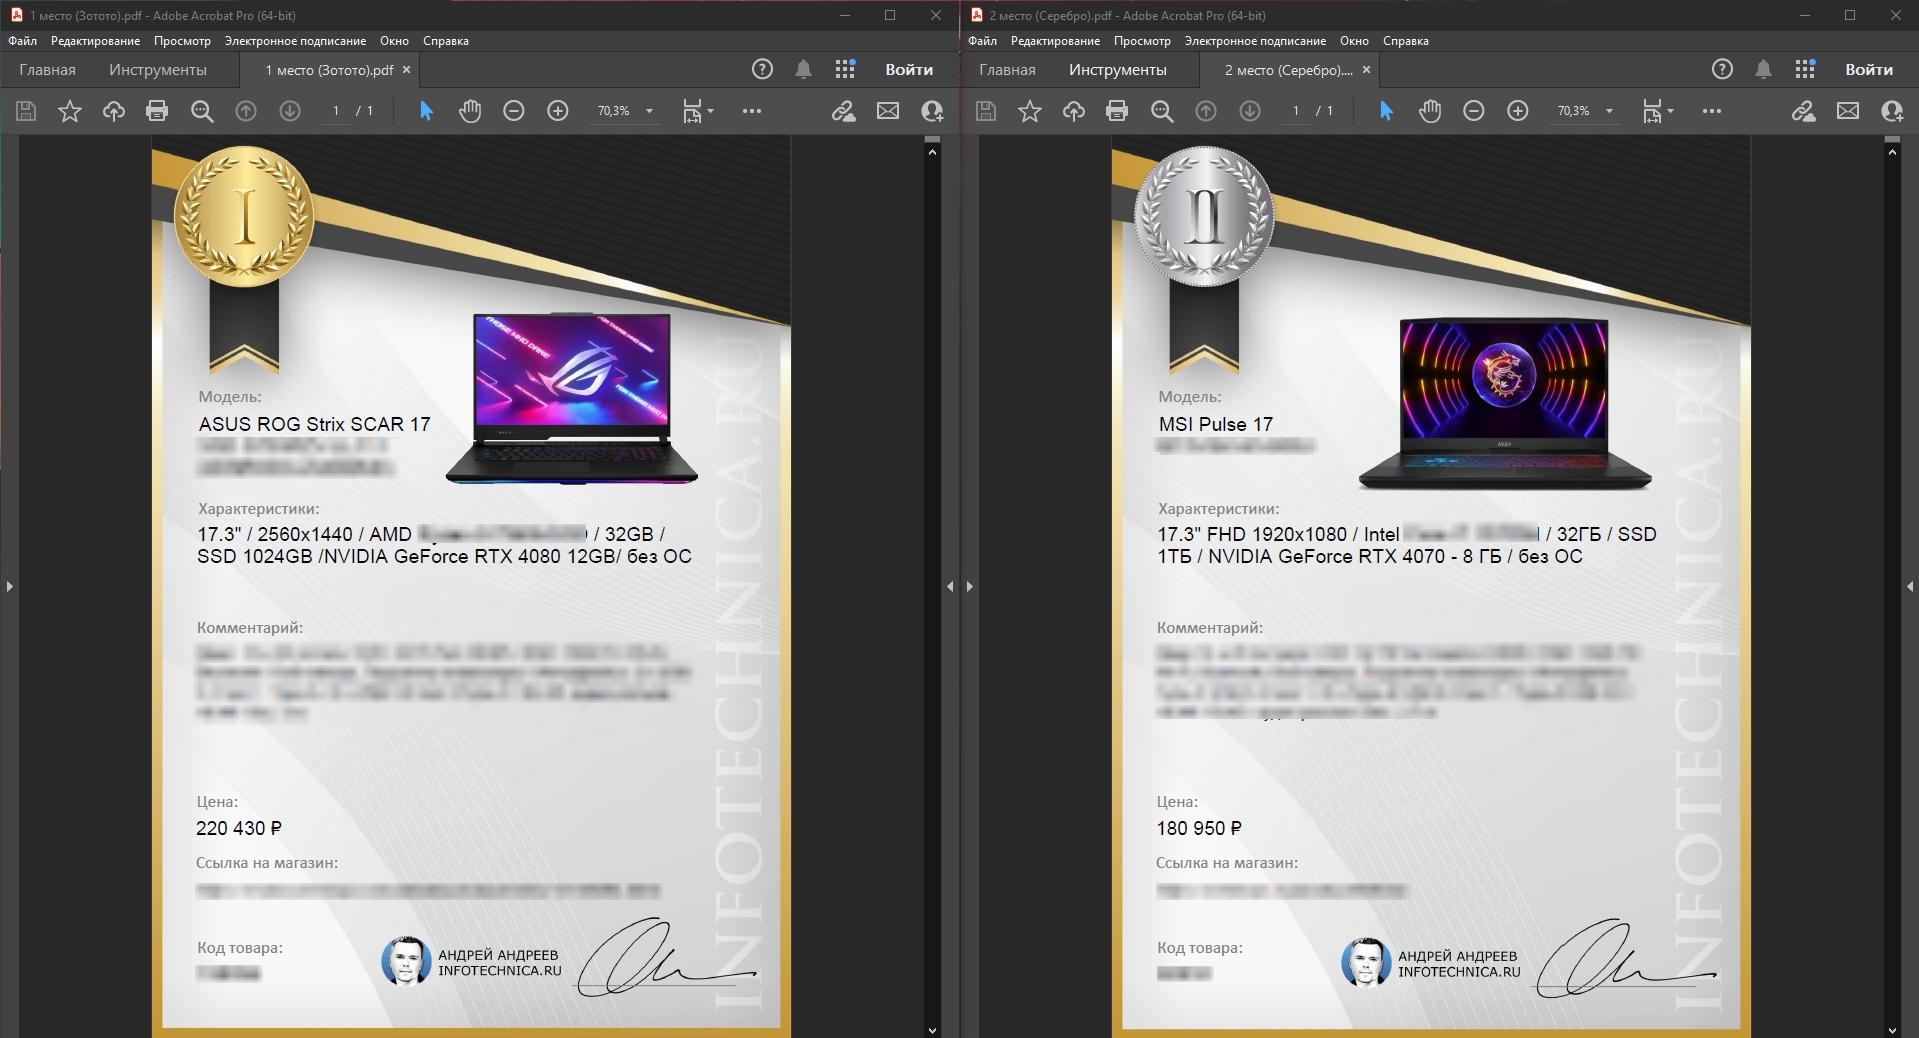
Task: Zoom in button in left Acrobat window
Action: (558, 111)
